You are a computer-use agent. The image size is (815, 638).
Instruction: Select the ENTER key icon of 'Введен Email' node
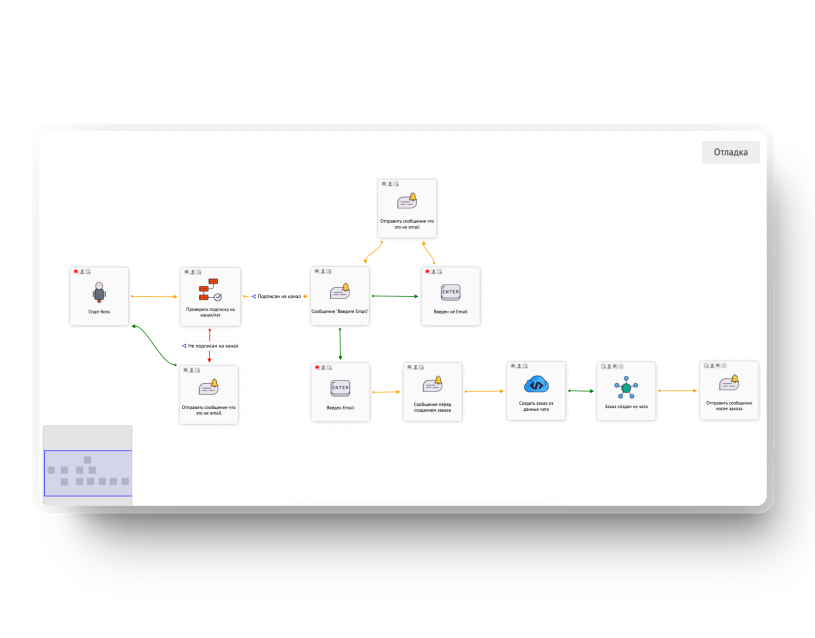click(x=340, y=388)
